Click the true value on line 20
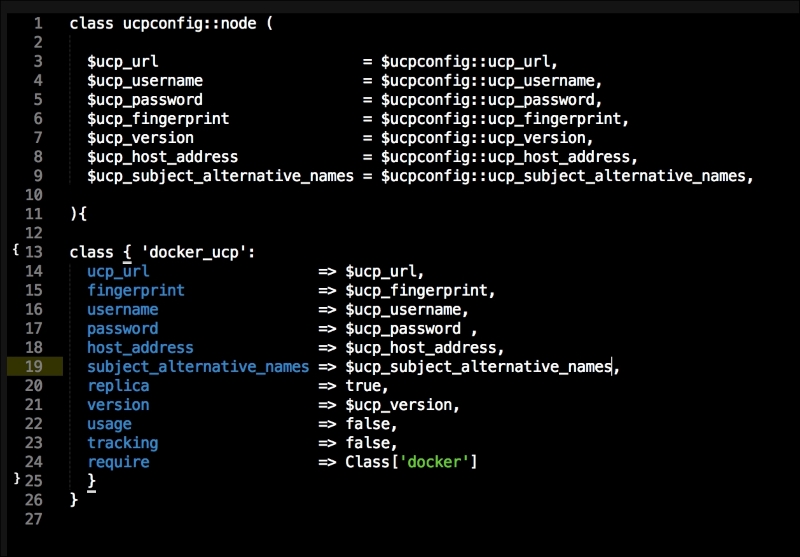 click(363, 386)
